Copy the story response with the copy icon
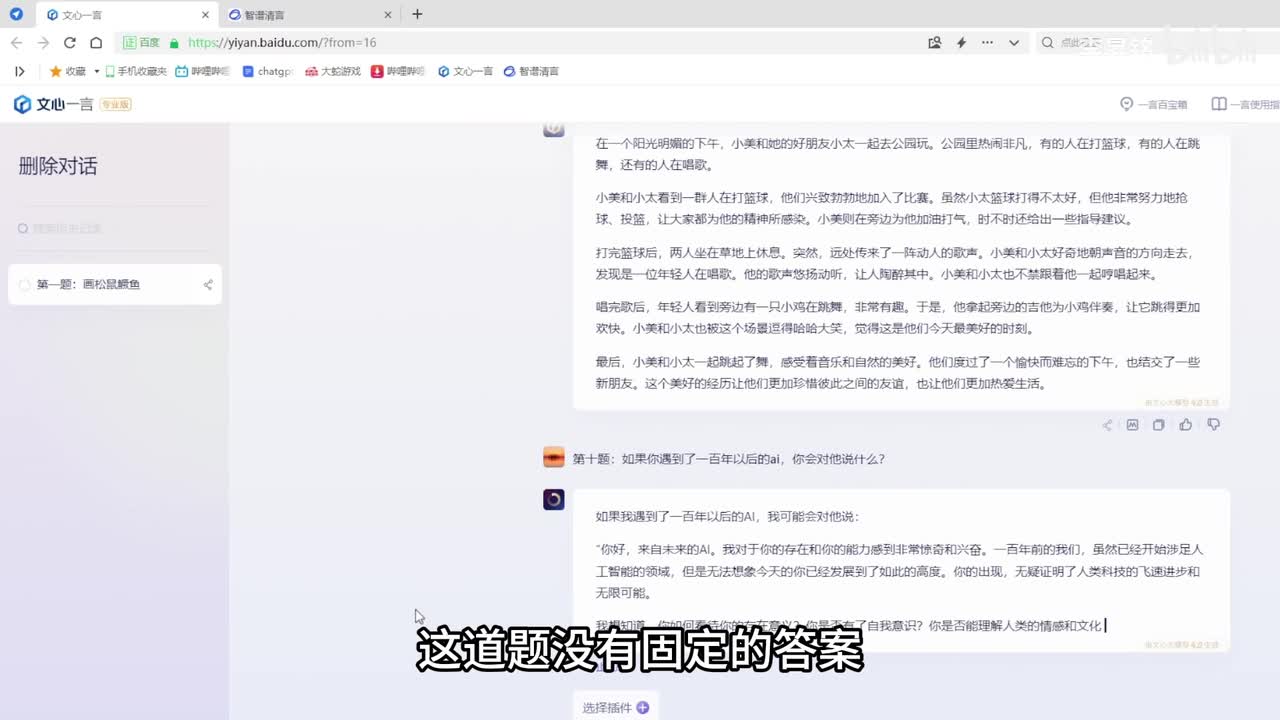 click(x=1158, y=425)
